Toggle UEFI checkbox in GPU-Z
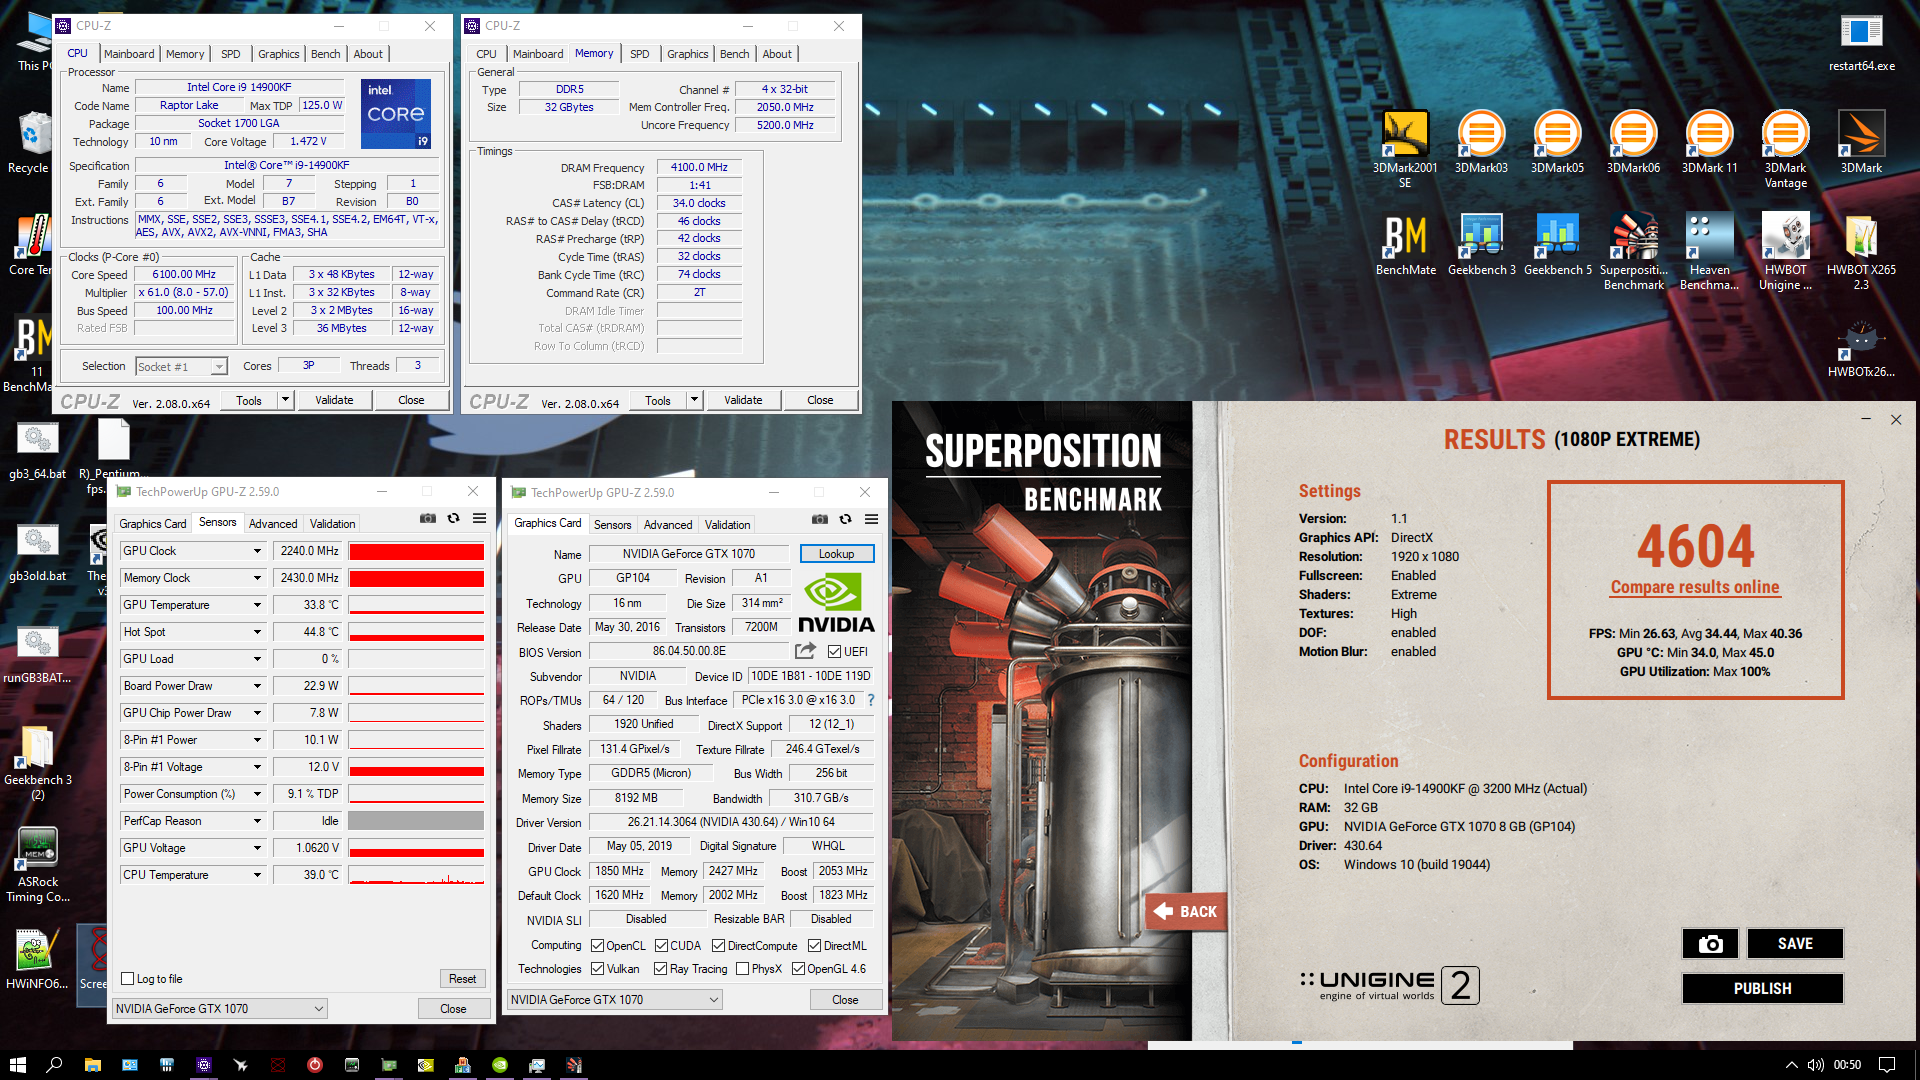The height and width of the screenshot is (1080, 1920). pyautogui.click(x=834, y=652)
